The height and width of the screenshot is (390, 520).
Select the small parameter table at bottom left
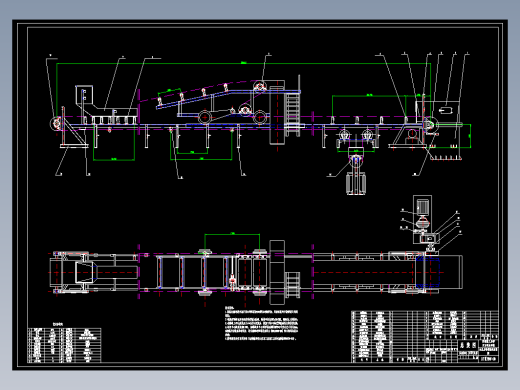click(x=64, y=345)
